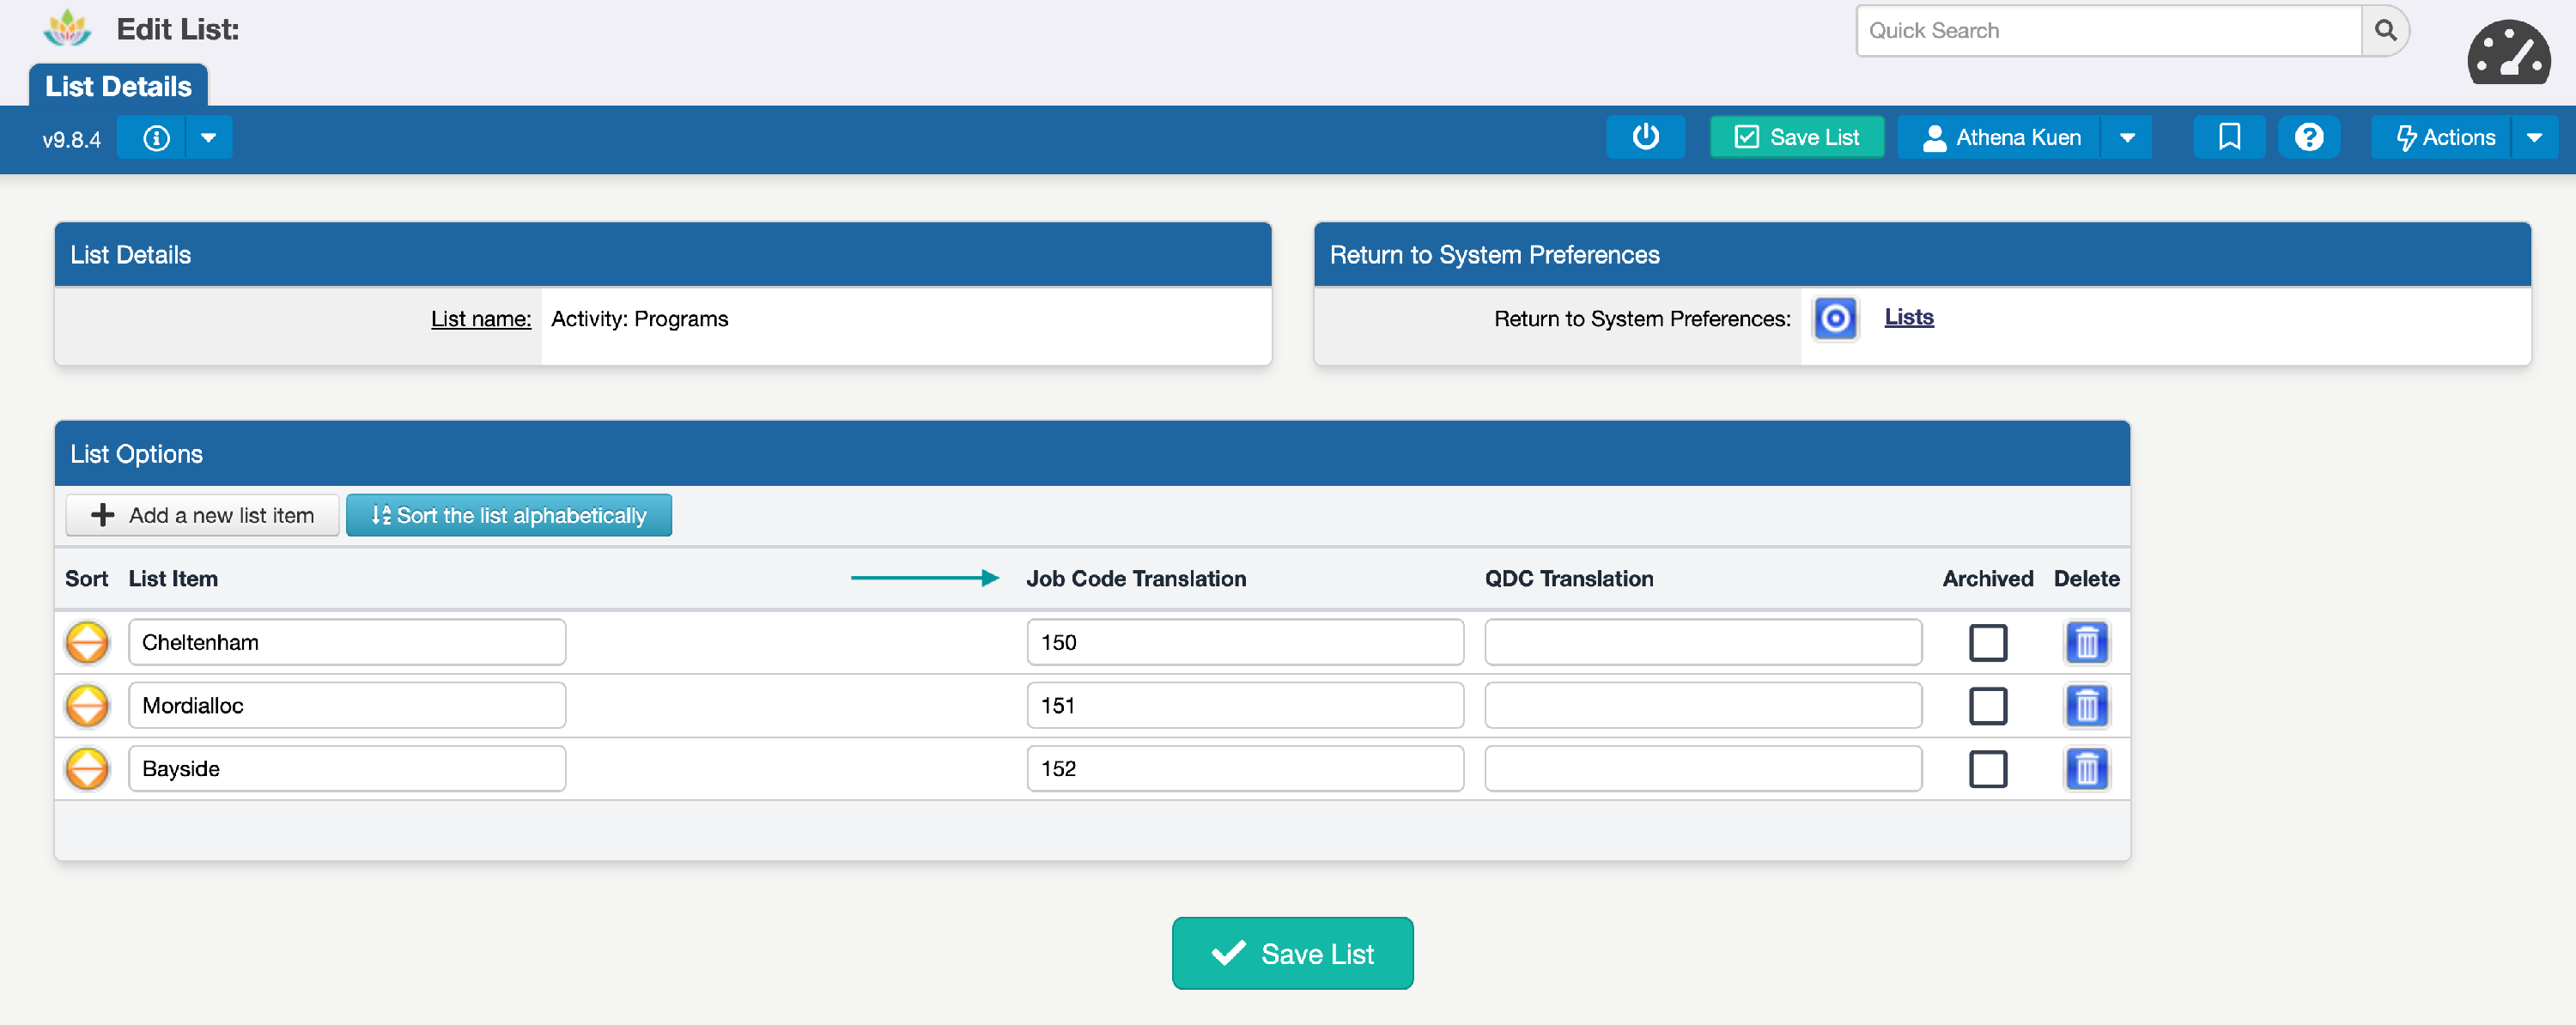This screenshot has width=2576, height=1025.
Task: Open the dashboard gauge icon
Action: pos(2507,53)
